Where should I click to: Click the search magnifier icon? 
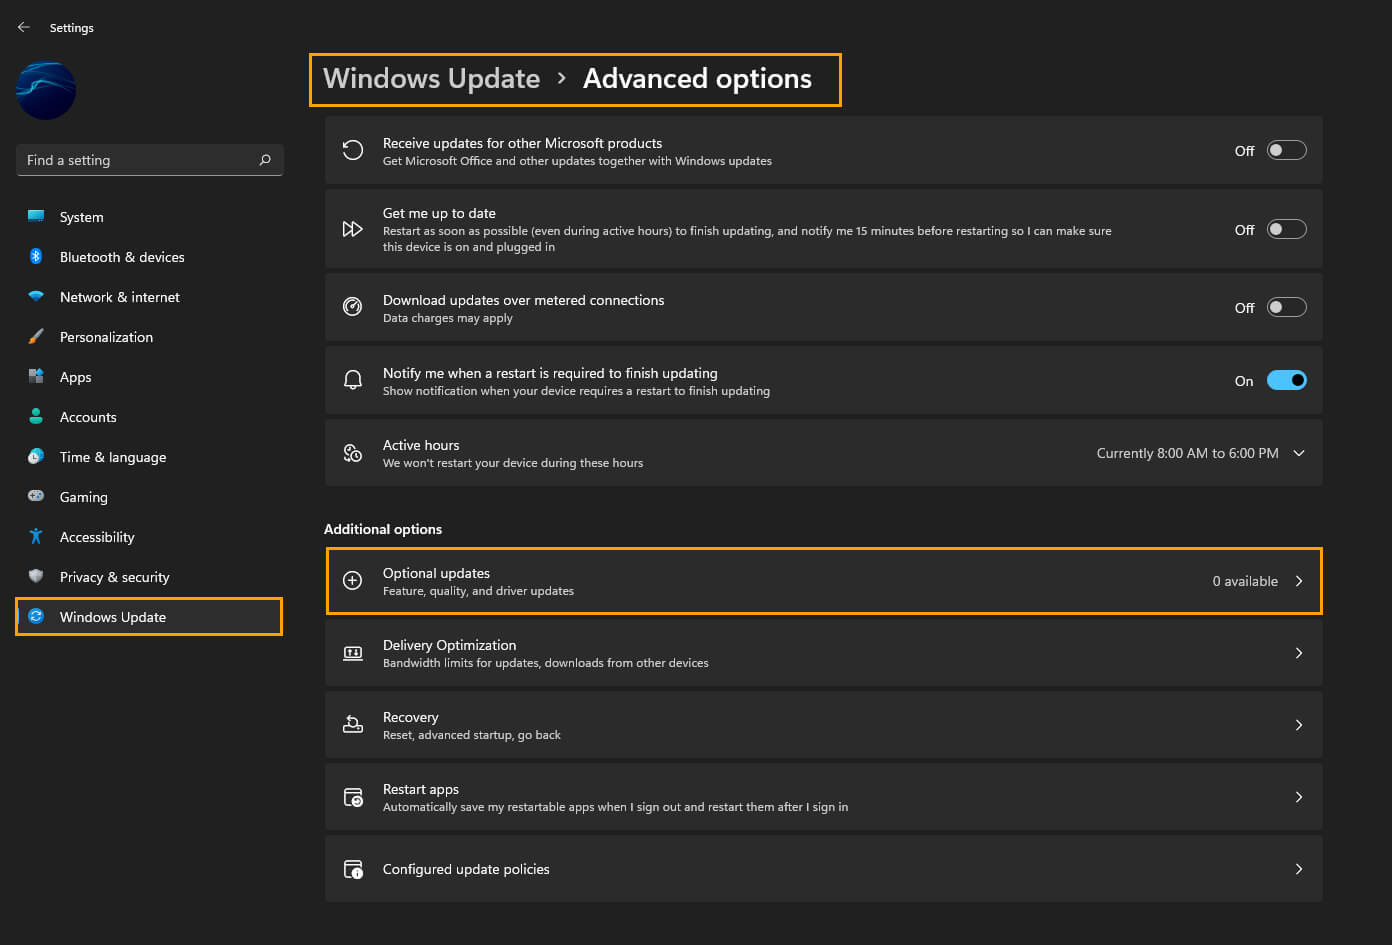pos(265,160)
